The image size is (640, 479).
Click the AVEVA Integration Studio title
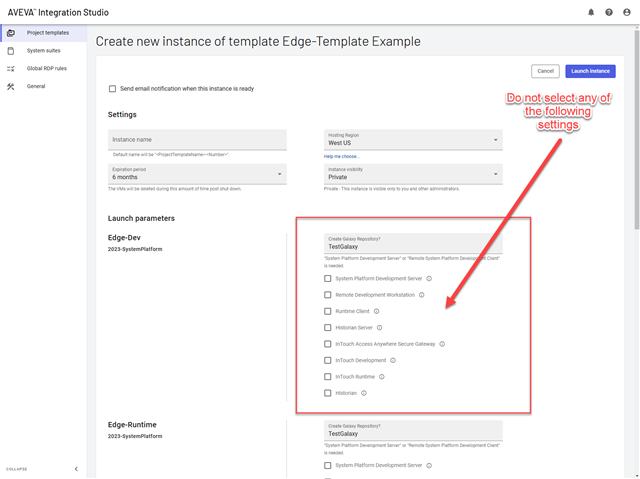click(x=58, y=12)
